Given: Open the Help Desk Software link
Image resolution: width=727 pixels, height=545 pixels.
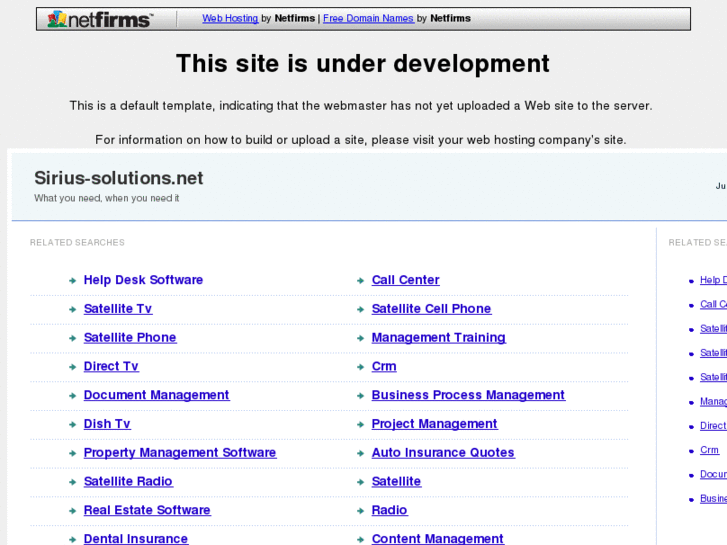Looking at the screenshot, I should (143, 280).
